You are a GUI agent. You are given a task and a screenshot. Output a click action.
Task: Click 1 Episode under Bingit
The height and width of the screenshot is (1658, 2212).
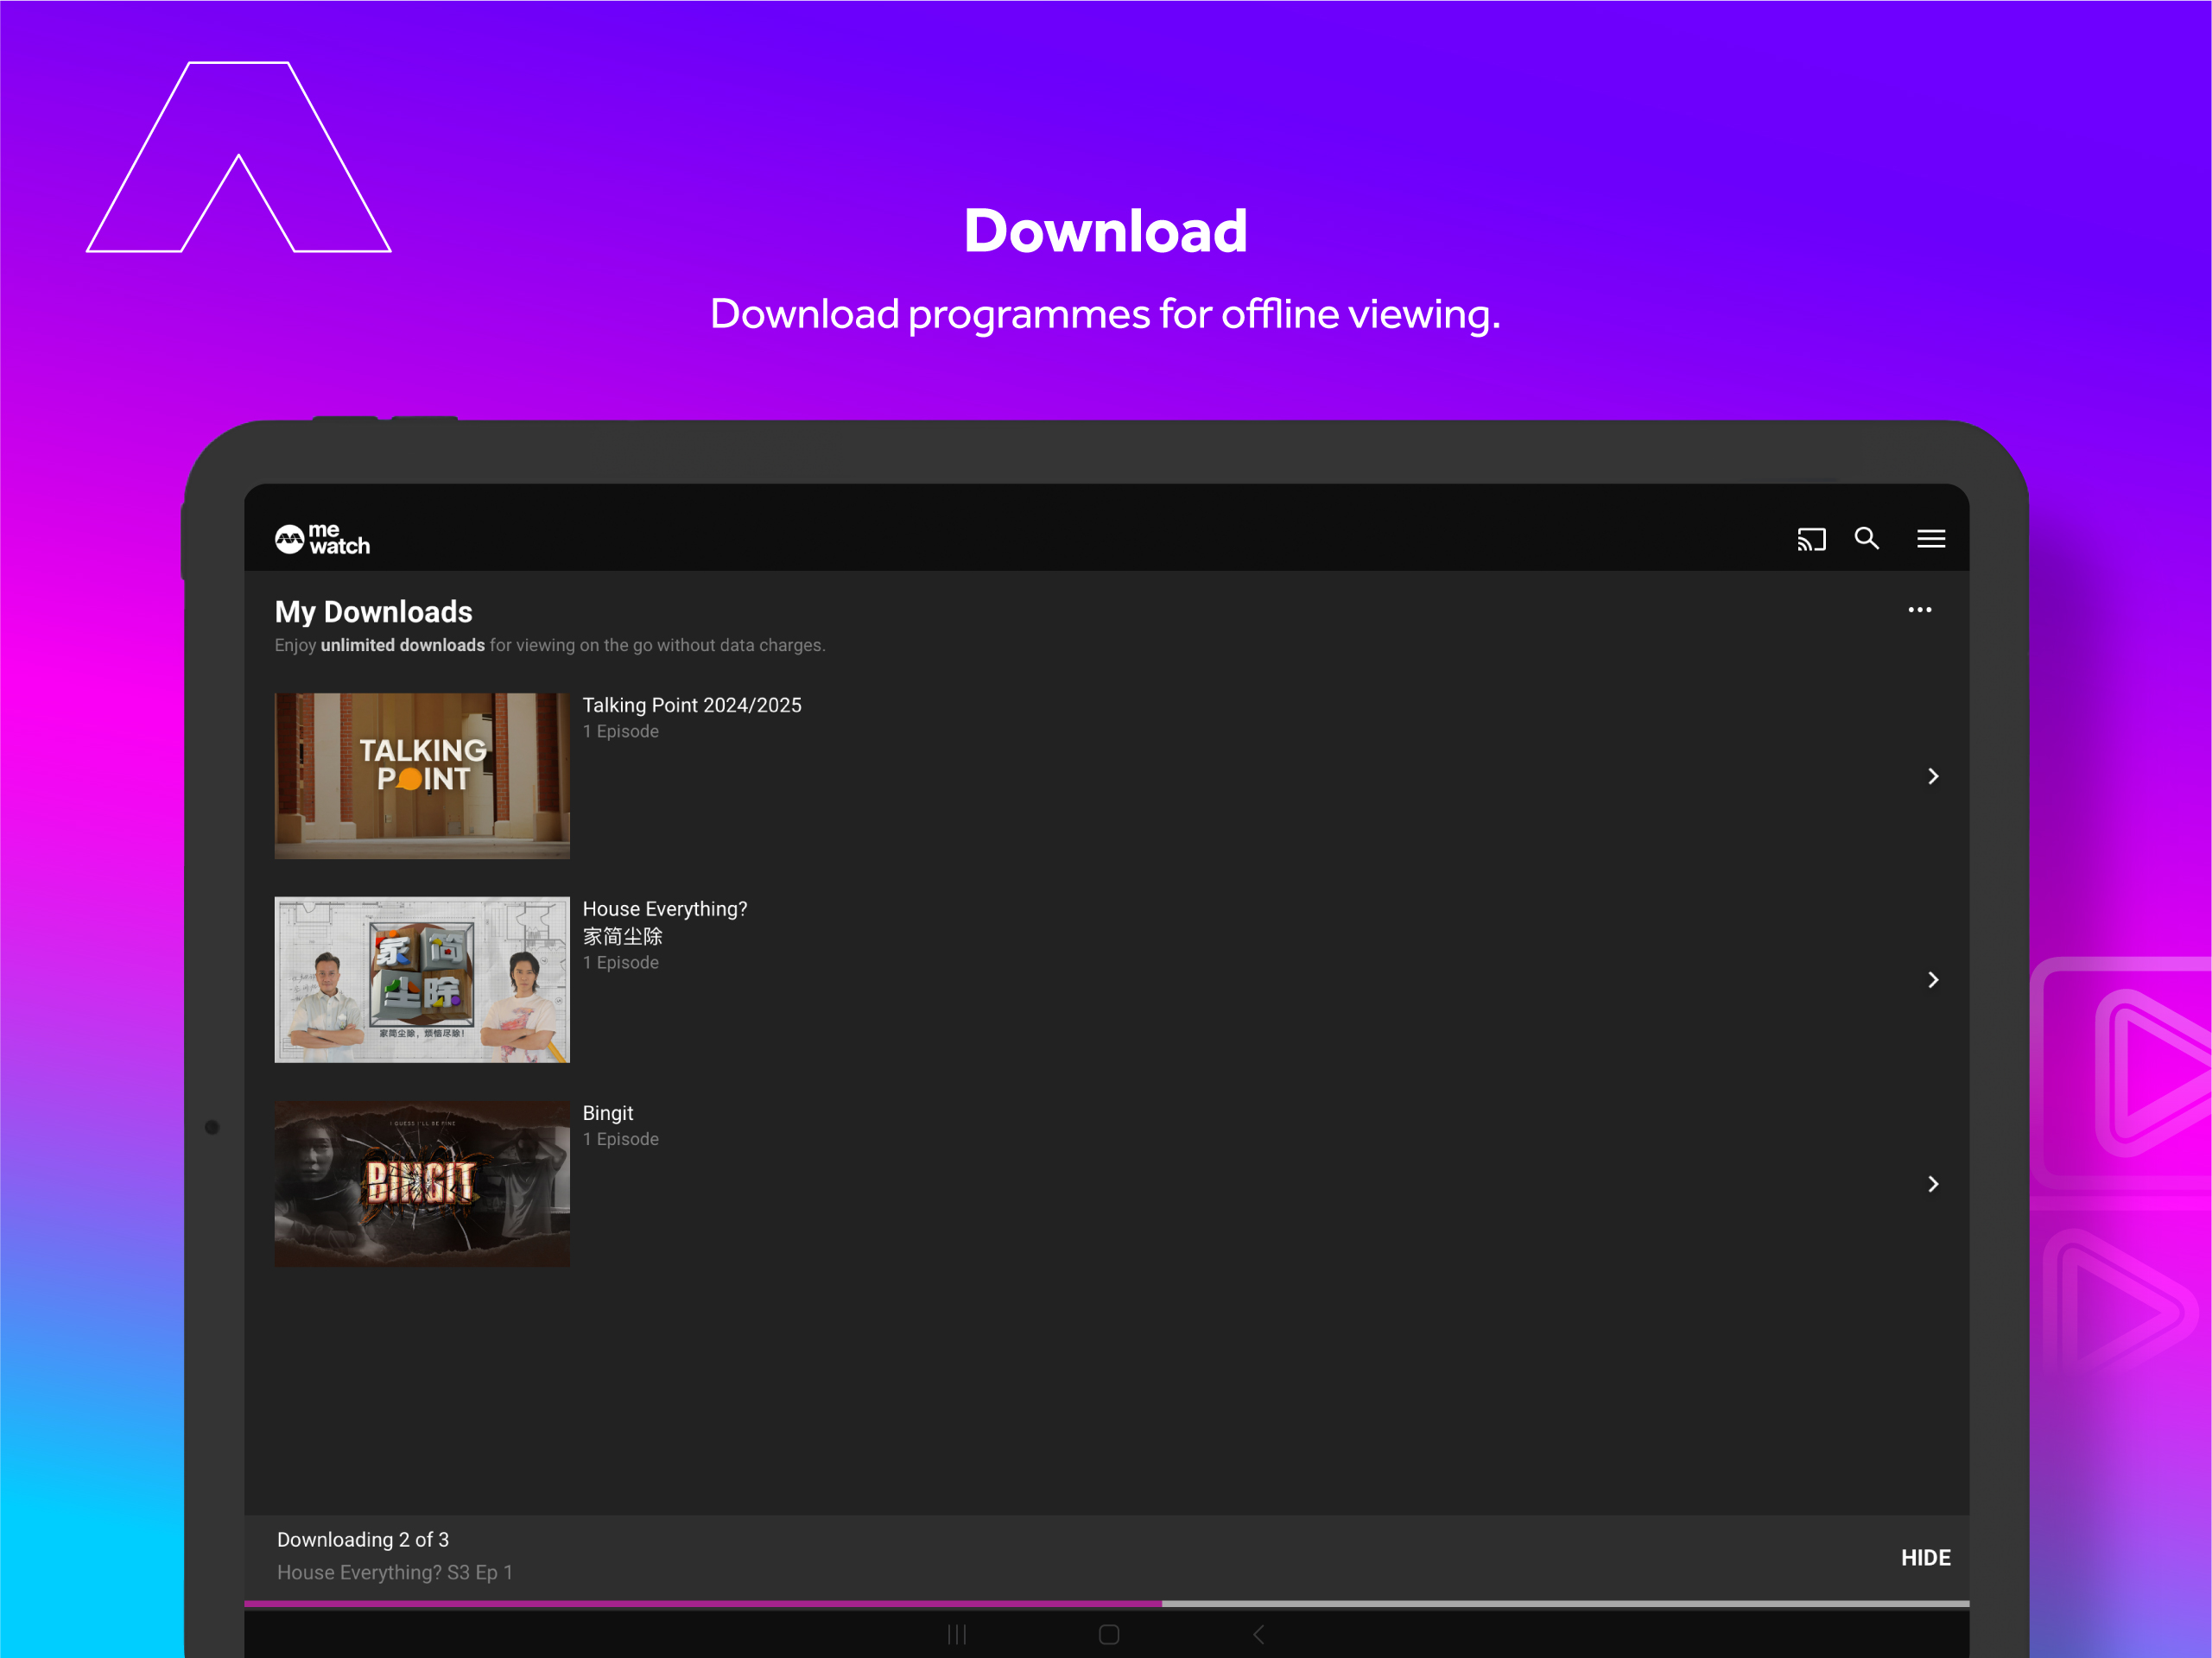(621, 1139)
